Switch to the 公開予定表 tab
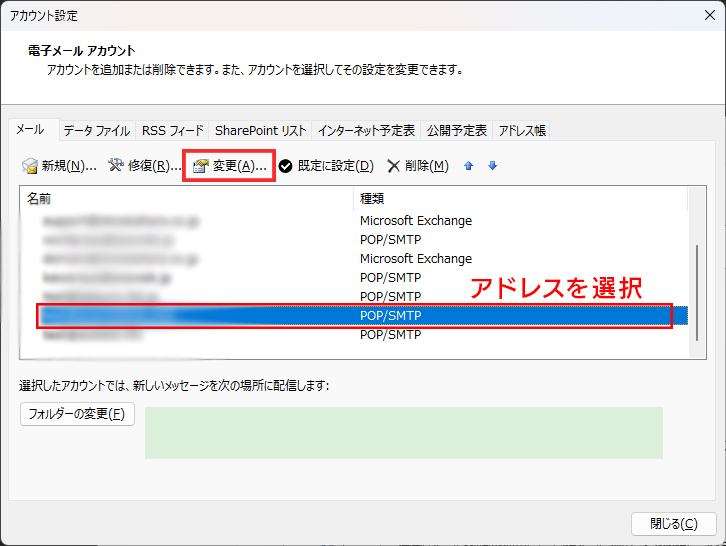726x546 pixels. point(457,131)
